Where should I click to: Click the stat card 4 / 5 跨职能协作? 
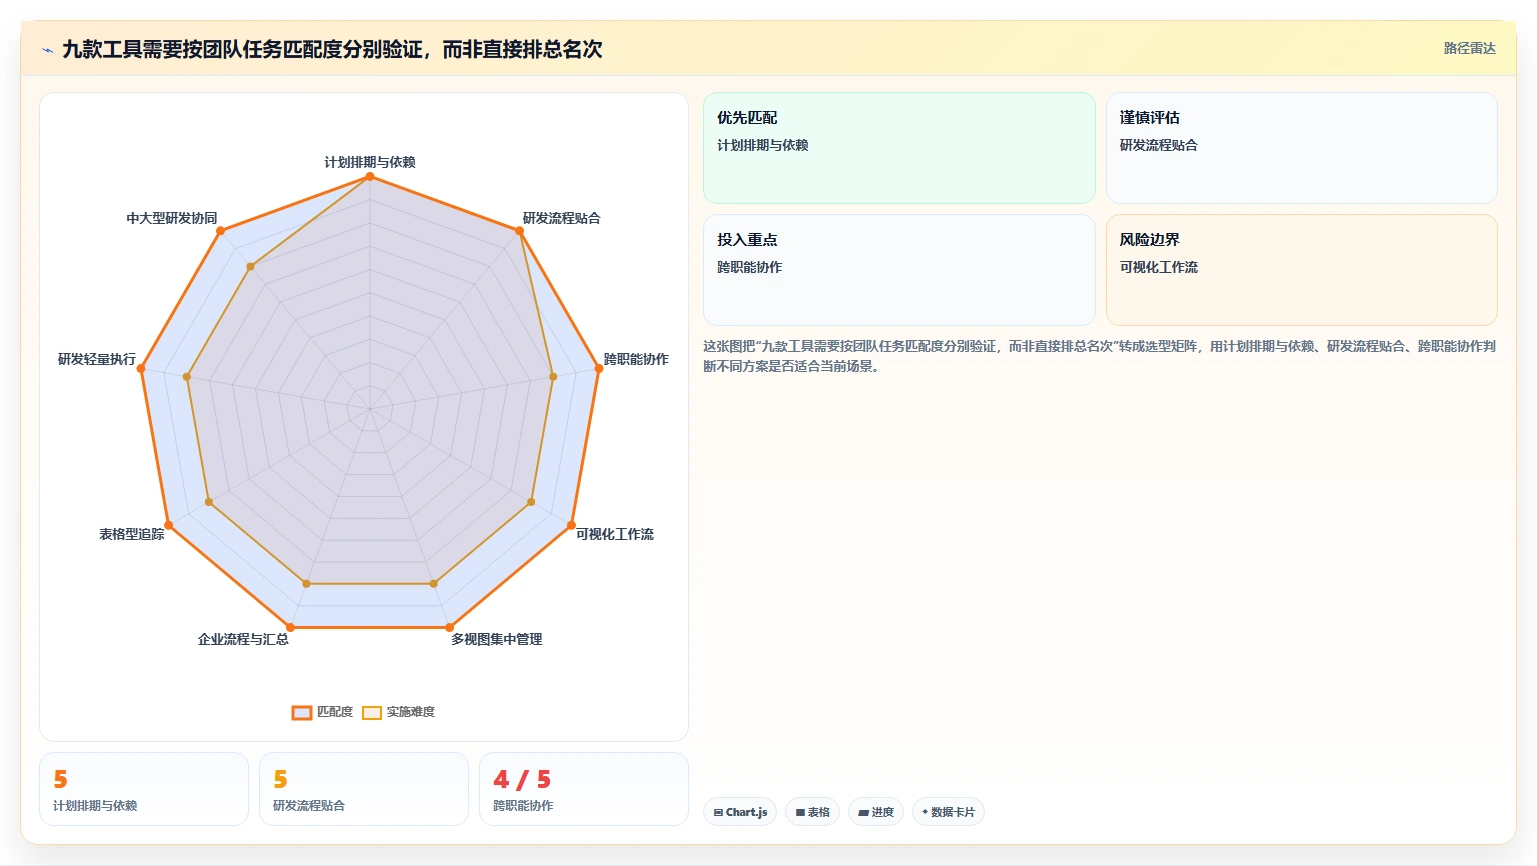coord(584,789)
